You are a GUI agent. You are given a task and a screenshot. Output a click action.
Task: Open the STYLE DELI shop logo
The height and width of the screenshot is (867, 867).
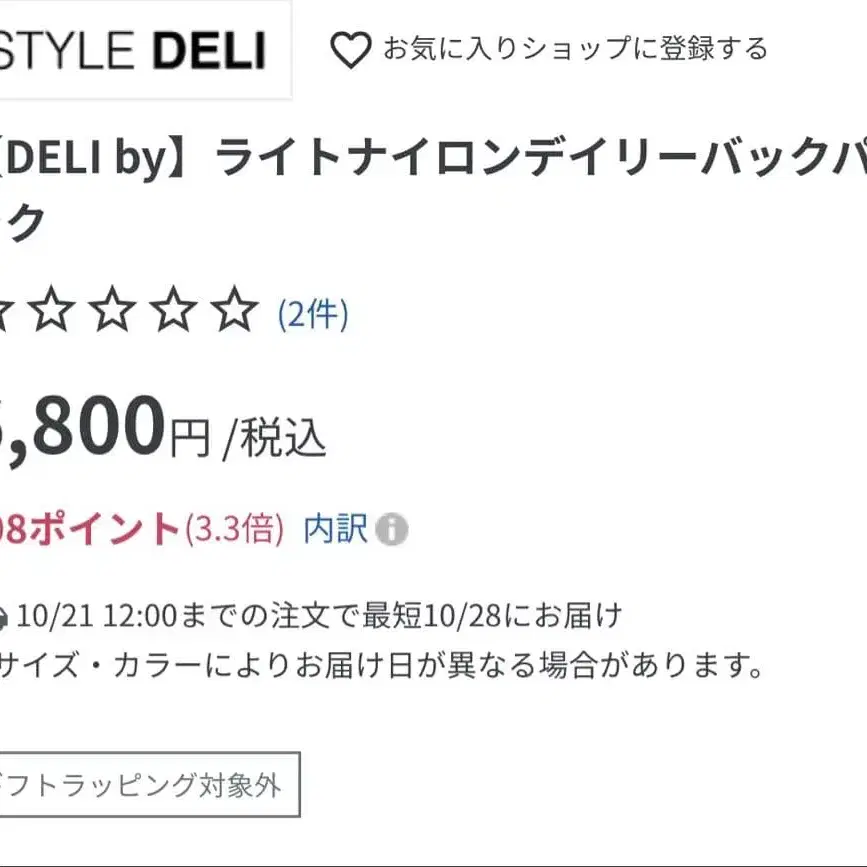click(145, 50)
